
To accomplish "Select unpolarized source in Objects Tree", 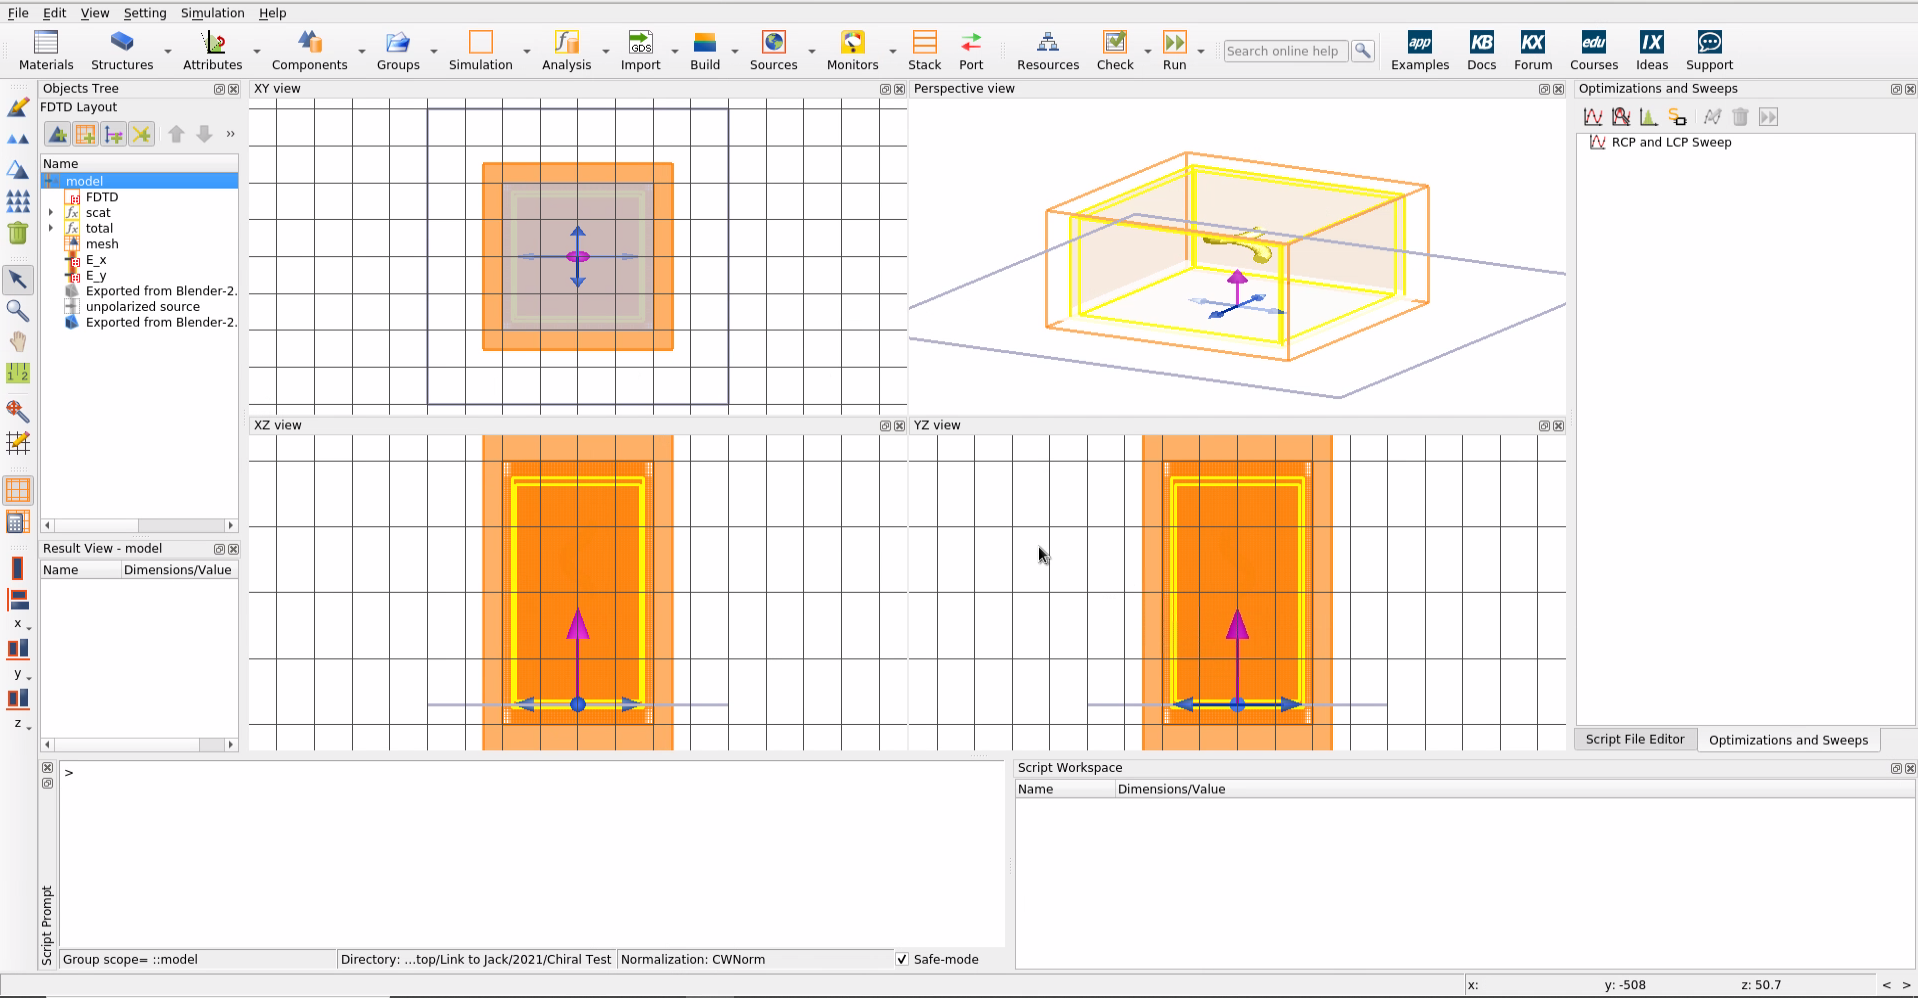I will click(x=142, y=307).
